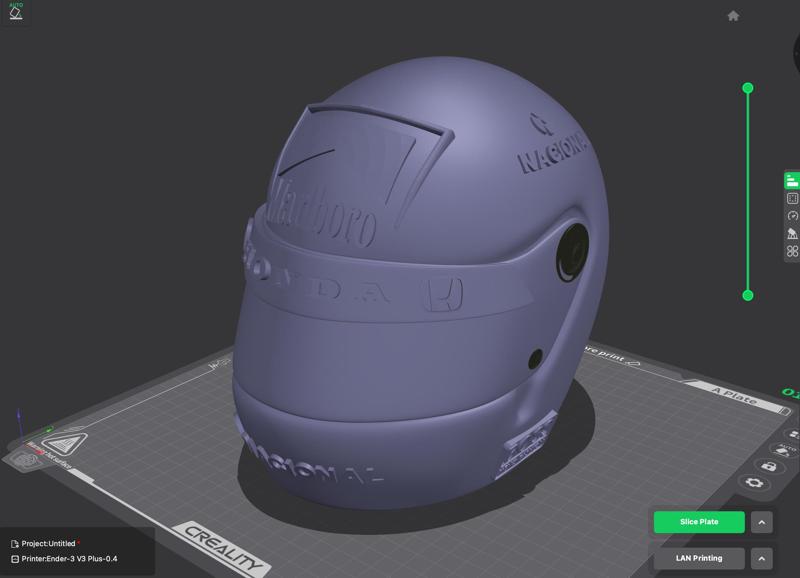Click the home view icon

(x=733, y=16)
